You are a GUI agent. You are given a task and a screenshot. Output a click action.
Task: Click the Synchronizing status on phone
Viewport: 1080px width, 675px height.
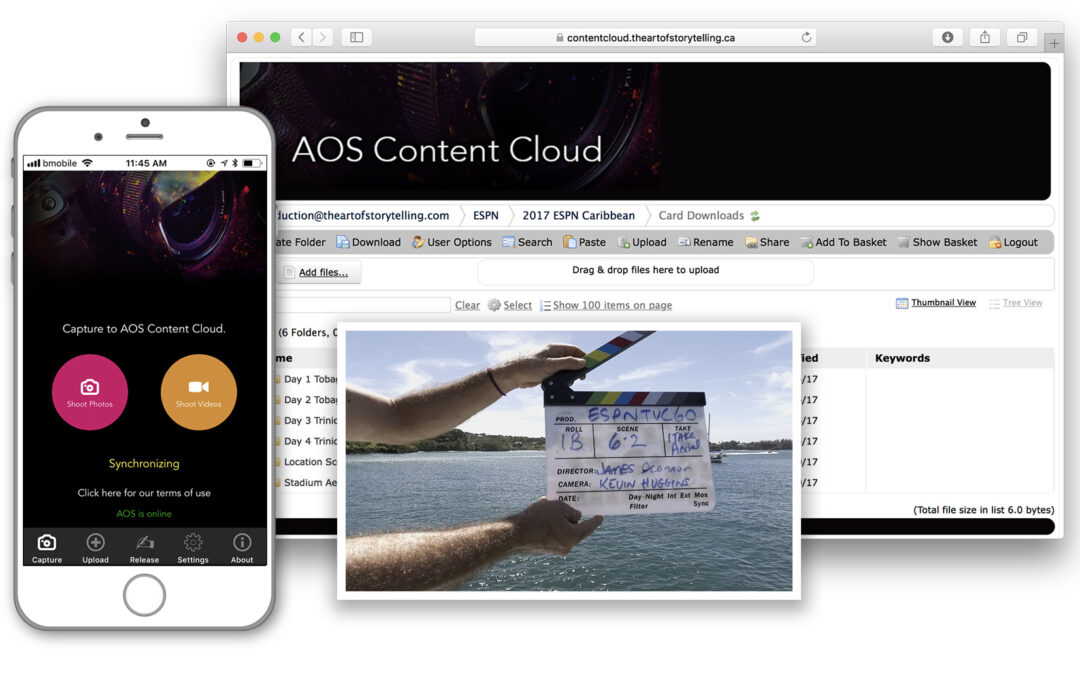tap(144, 464)
